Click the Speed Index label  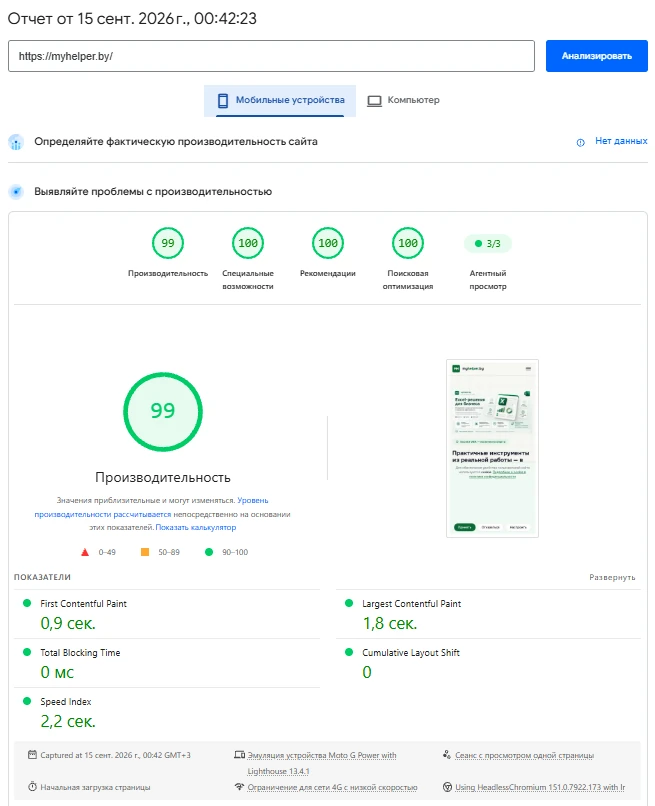(66, 702)
